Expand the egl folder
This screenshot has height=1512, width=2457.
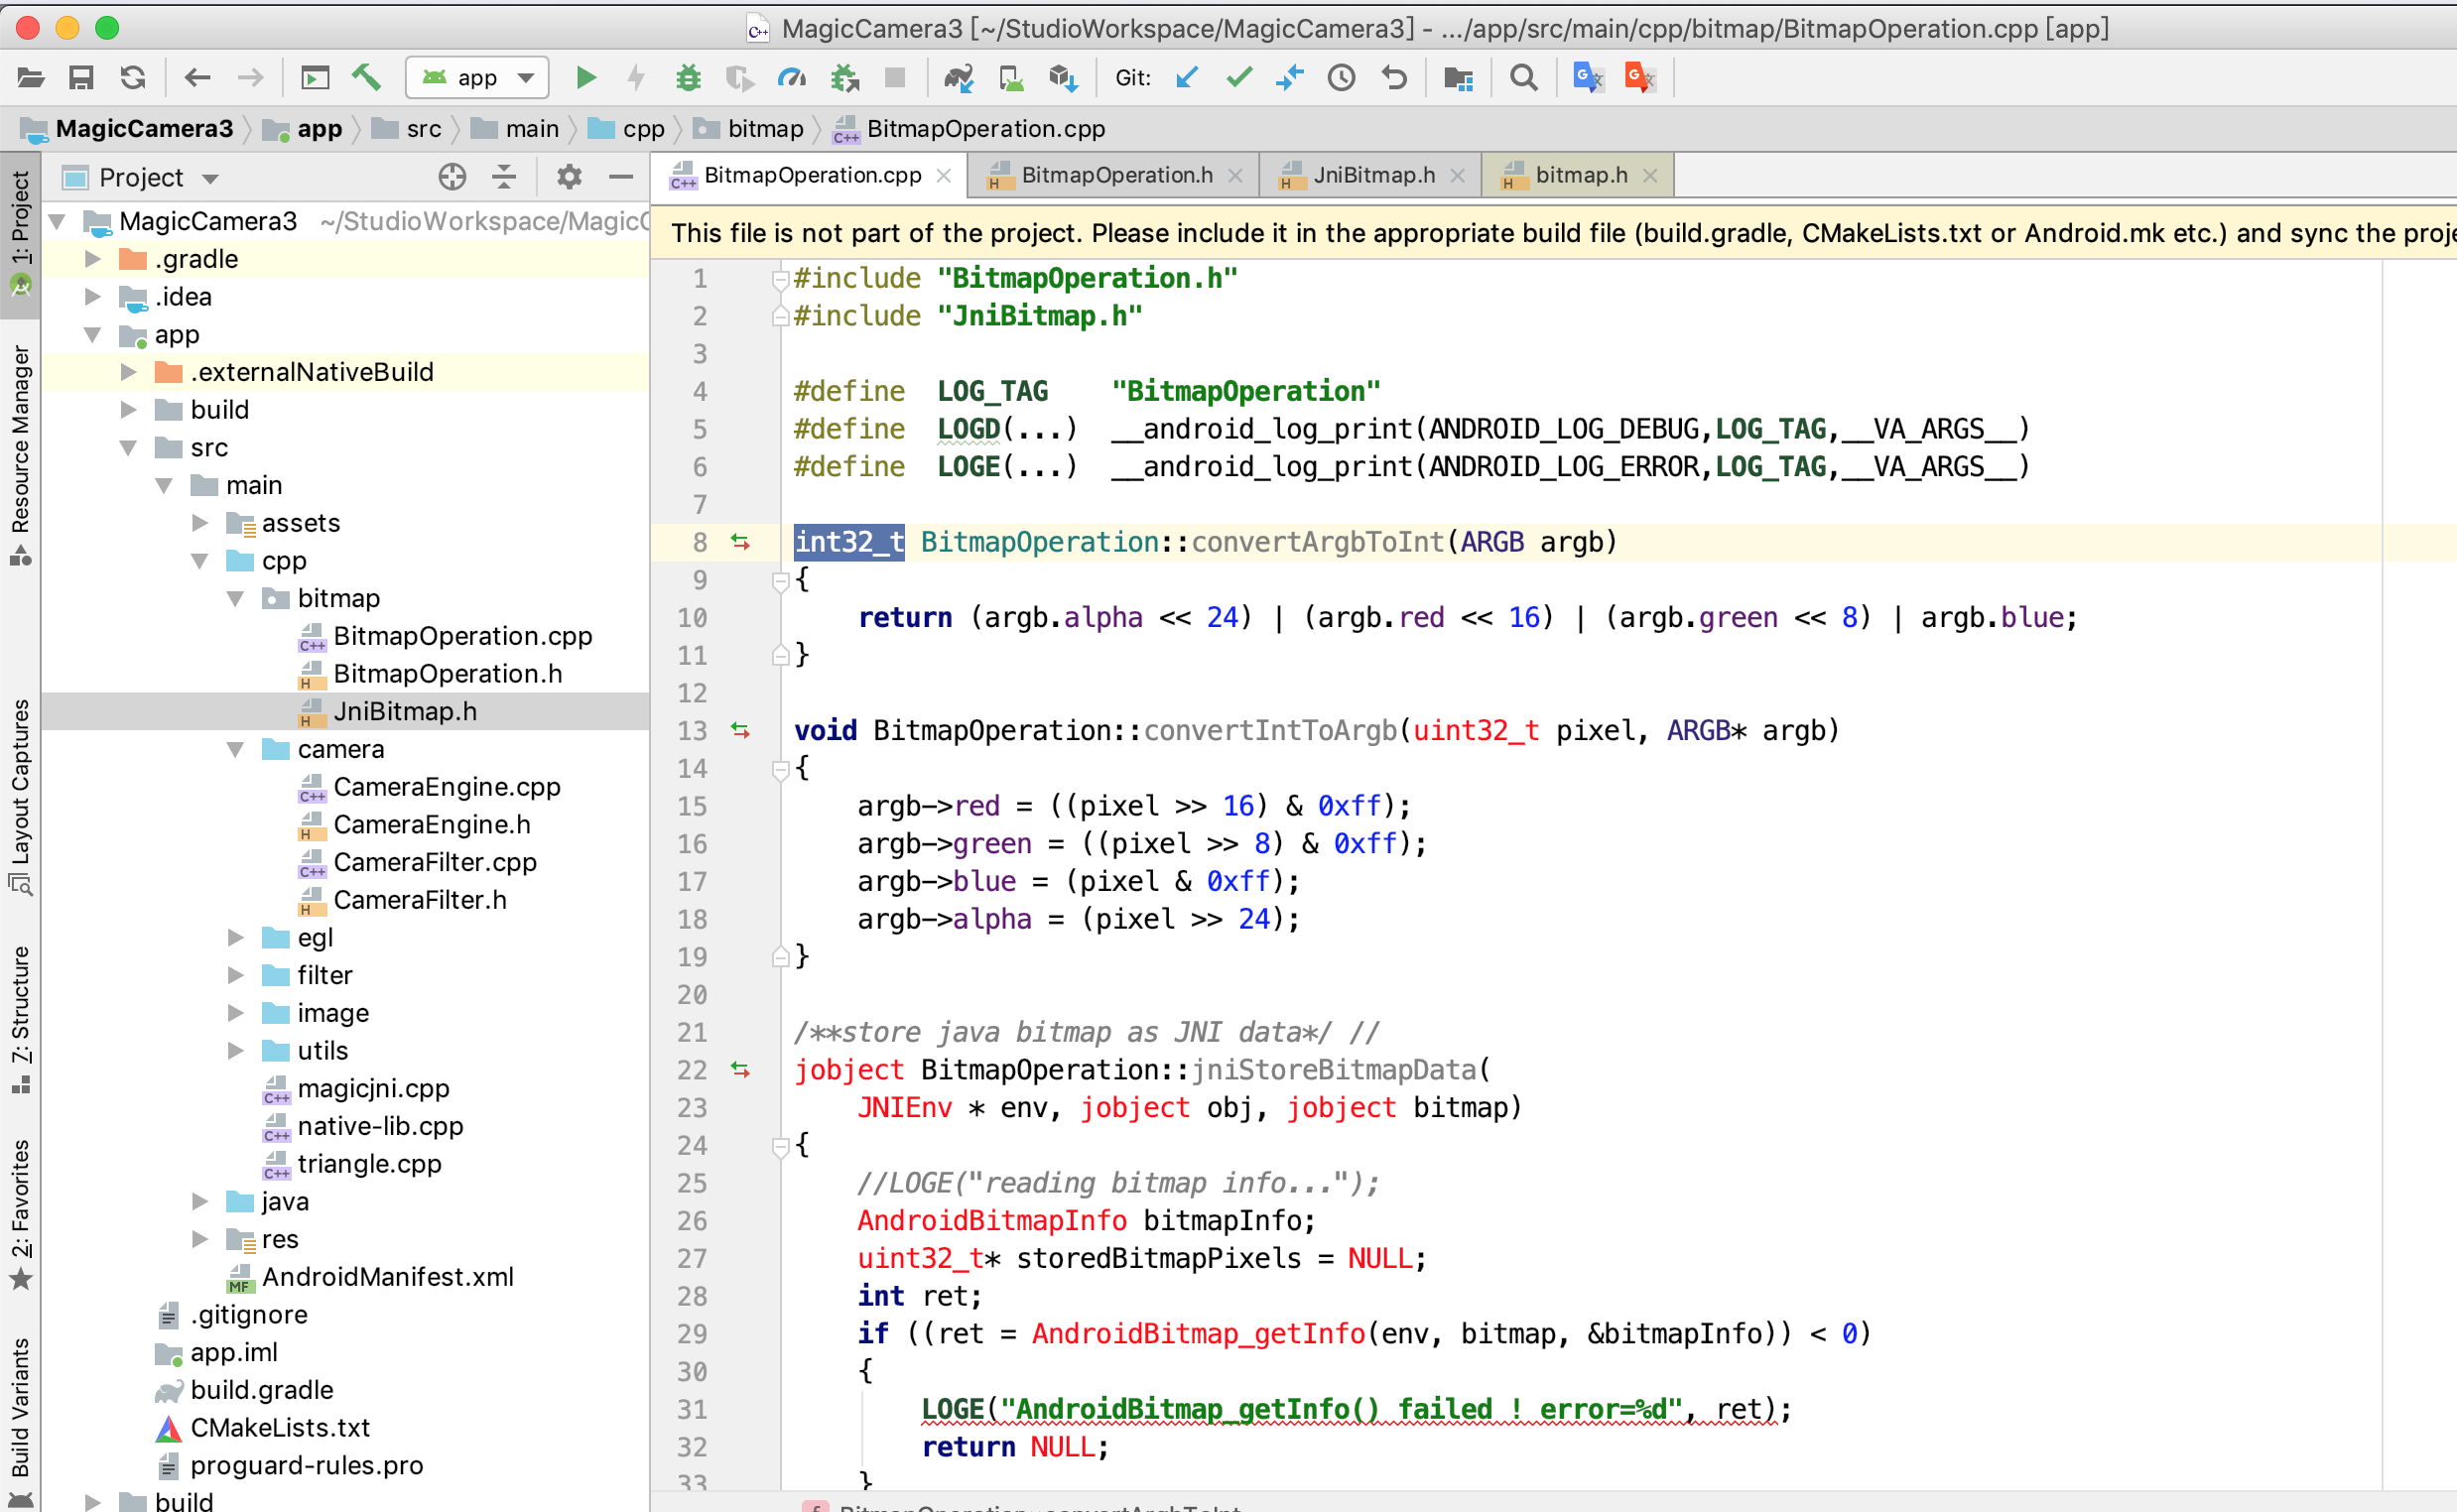click(x=236, y=937)
